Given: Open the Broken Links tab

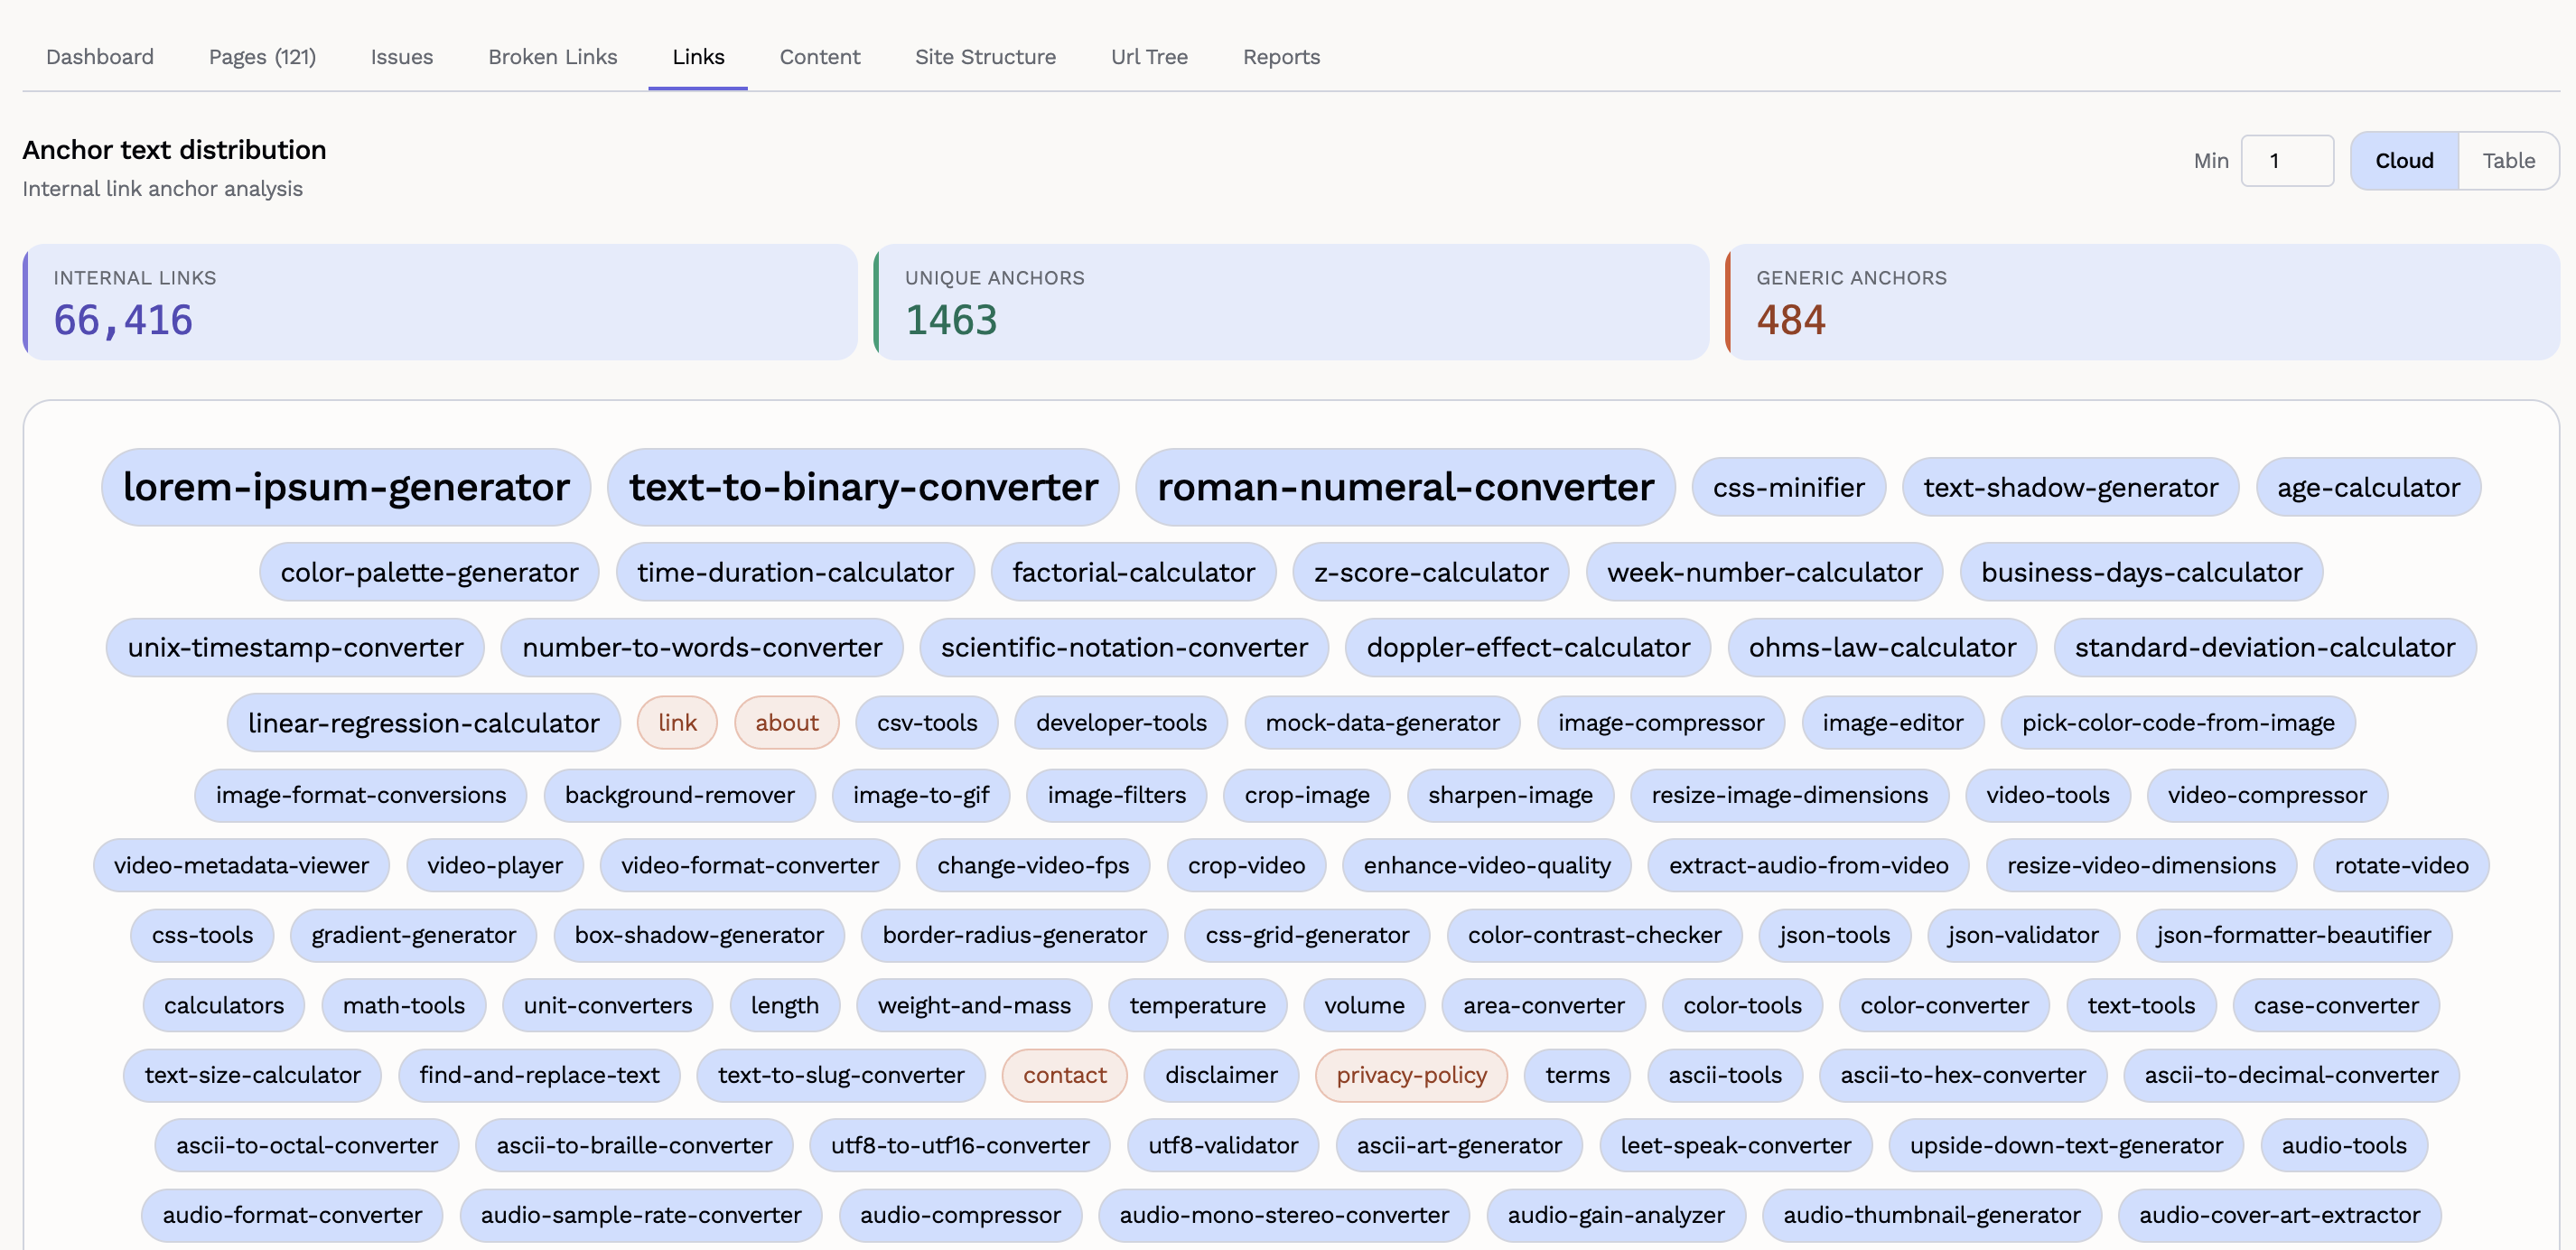Looking at the screenshot, I should [x=552, y=57].
